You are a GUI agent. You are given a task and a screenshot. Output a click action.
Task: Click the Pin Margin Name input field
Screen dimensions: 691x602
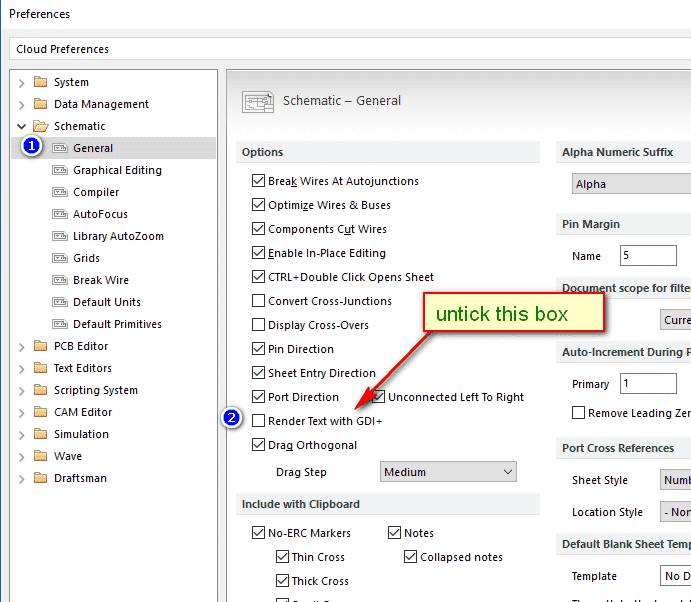pos(647,256)
